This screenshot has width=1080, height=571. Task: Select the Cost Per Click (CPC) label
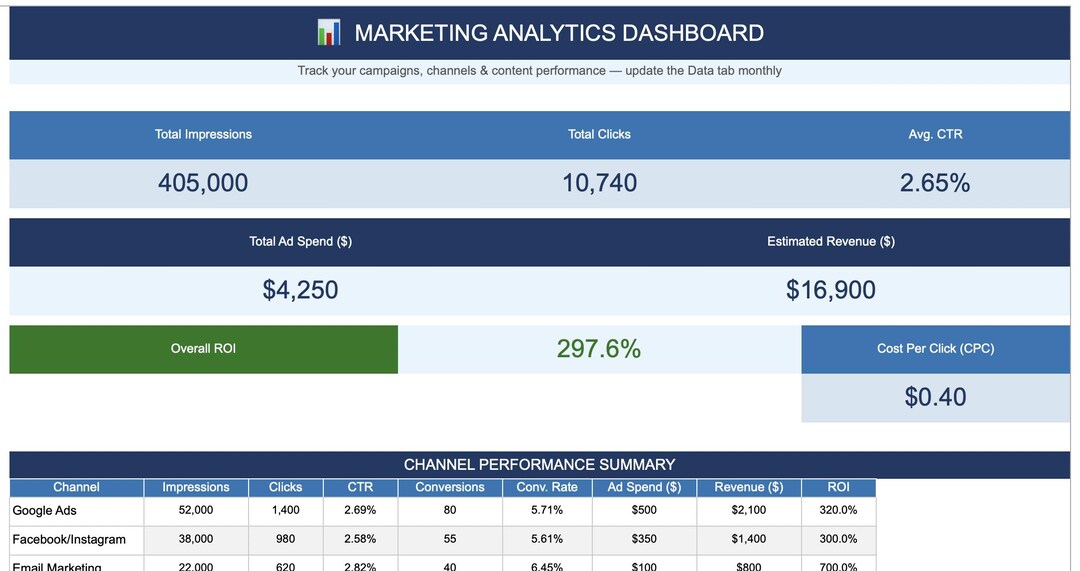[935, 349]
